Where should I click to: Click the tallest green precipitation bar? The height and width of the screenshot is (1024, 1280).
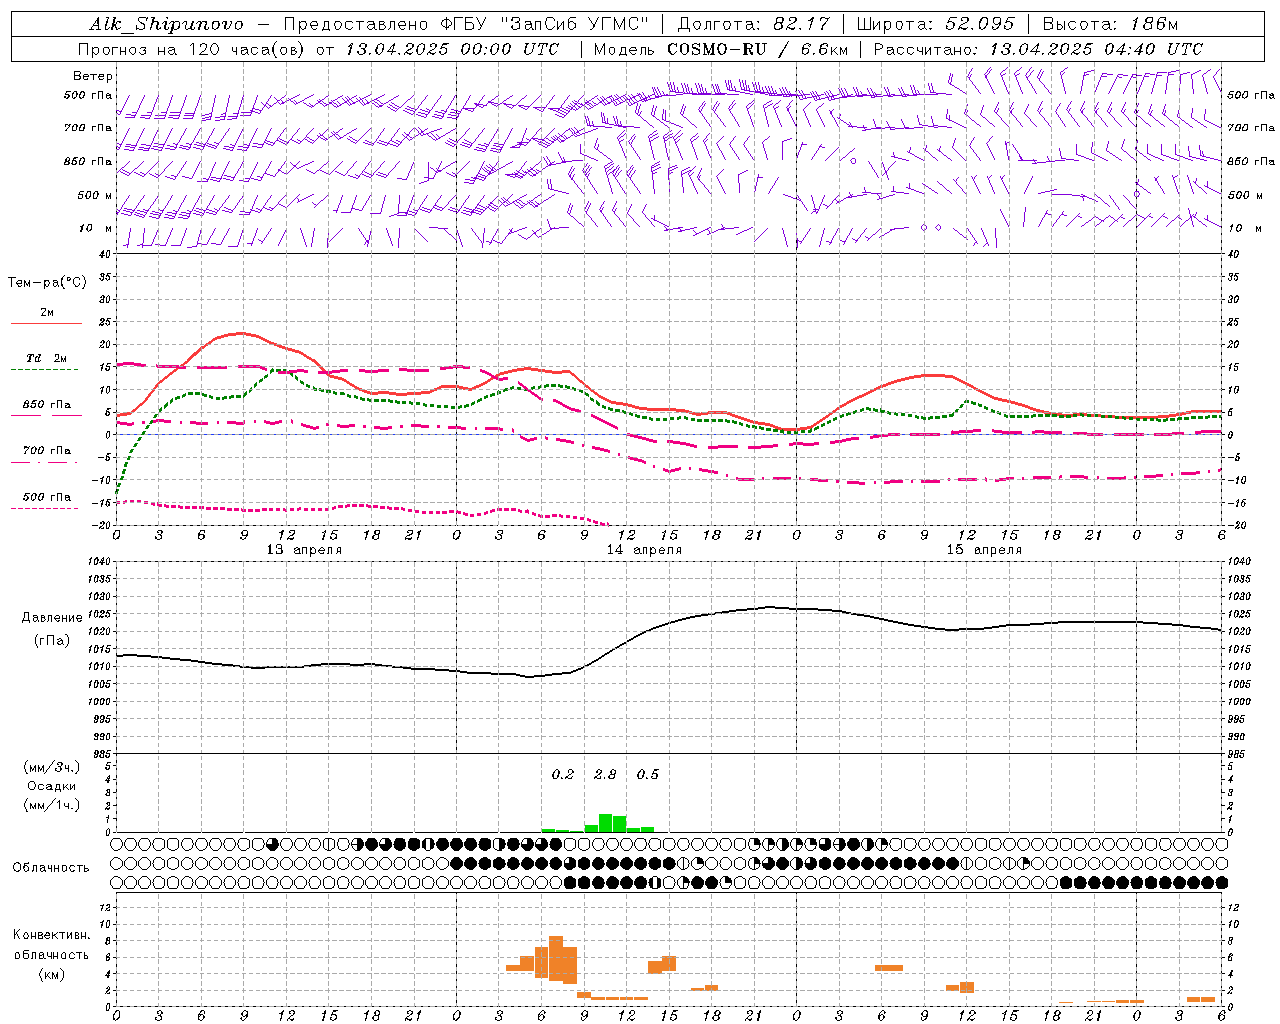click(x=605, y=823)
